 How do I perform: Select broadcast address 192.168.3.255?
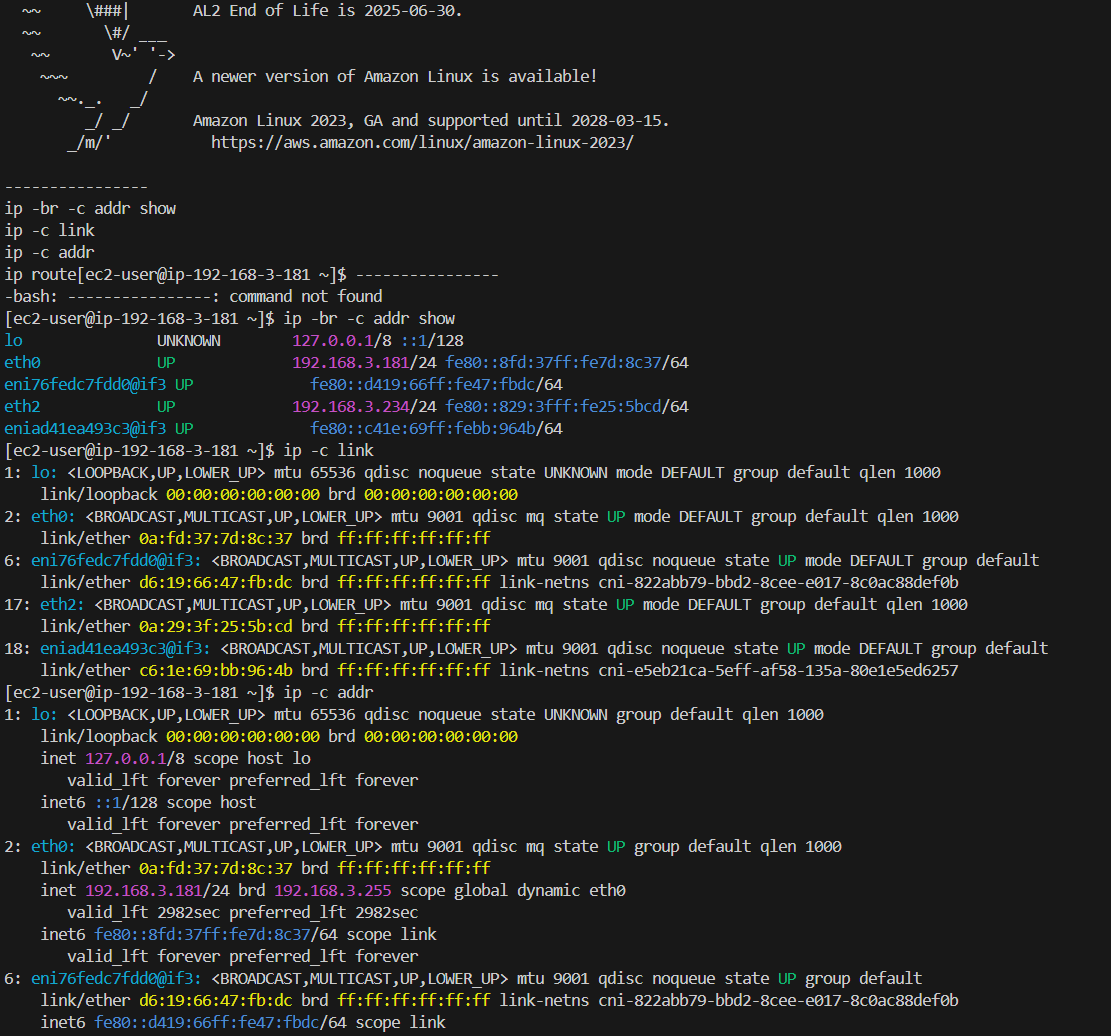tap(333, 890)
